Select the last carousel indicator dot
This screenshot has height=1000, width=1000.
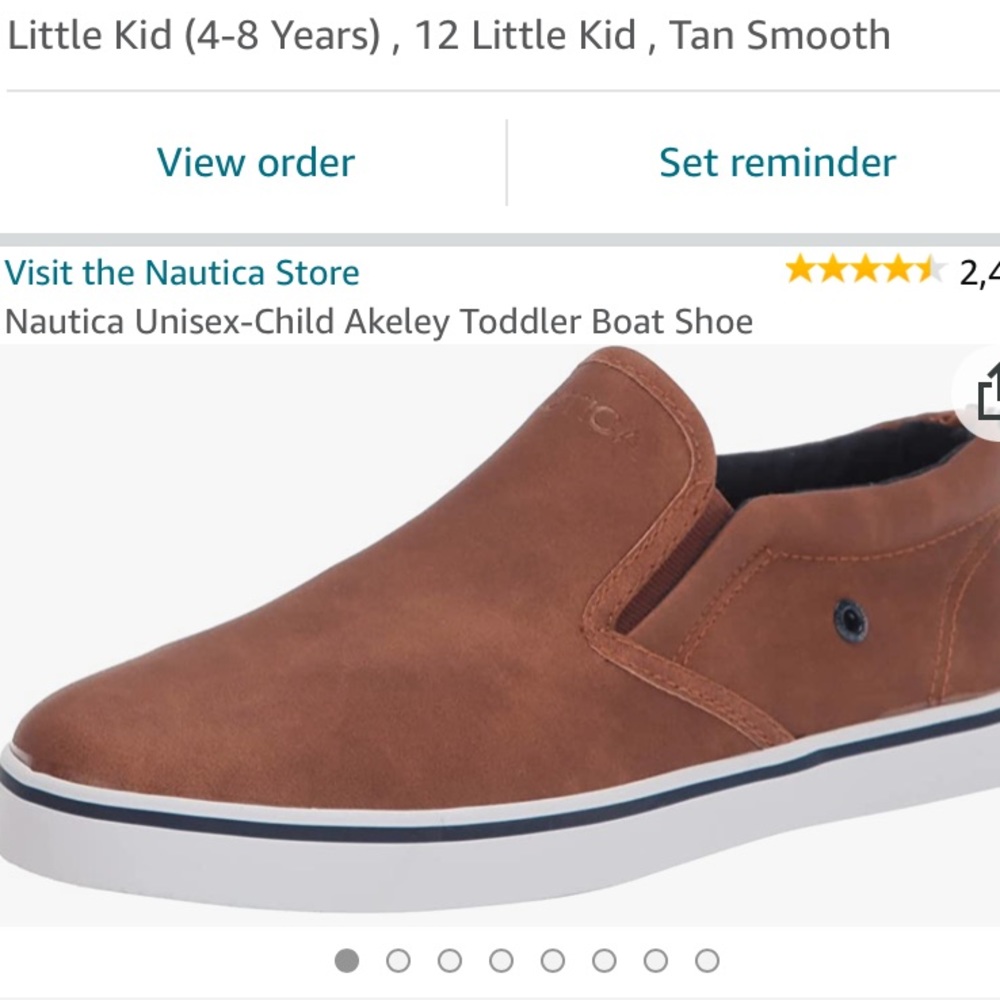pos(704,958)
